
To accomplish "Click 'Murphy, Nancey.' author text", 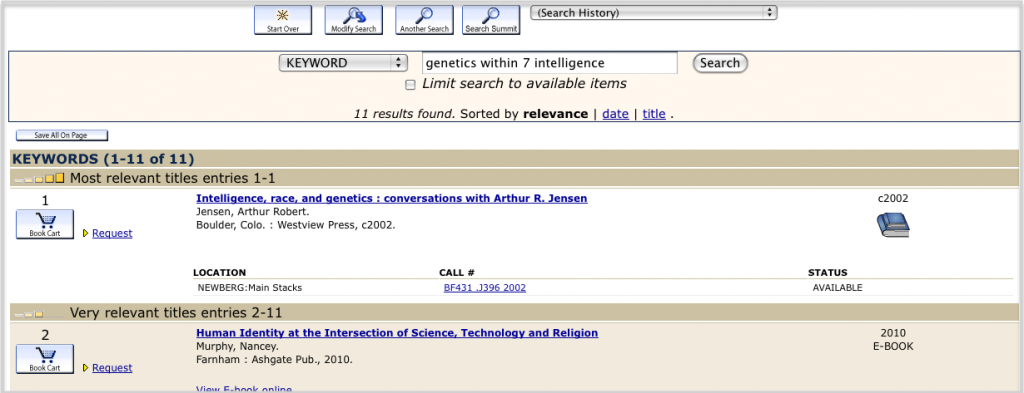I will [237, 347].
